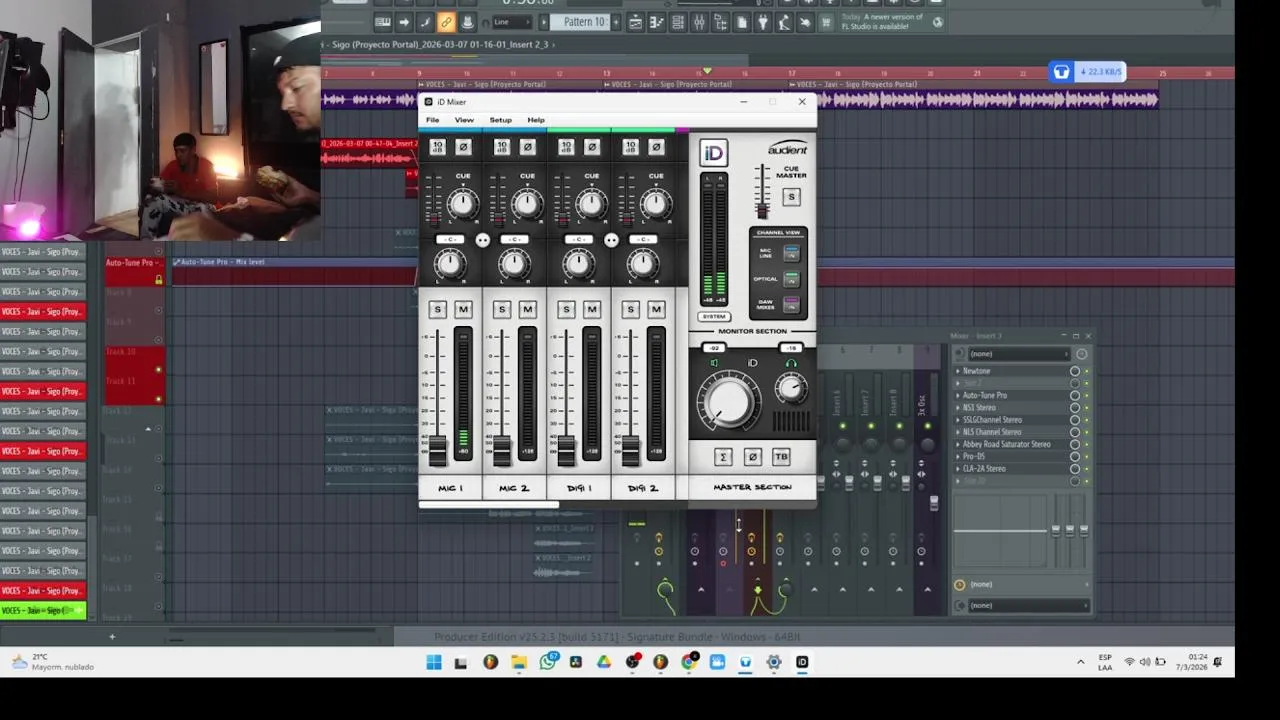Open the Windows Start menu

434,662
